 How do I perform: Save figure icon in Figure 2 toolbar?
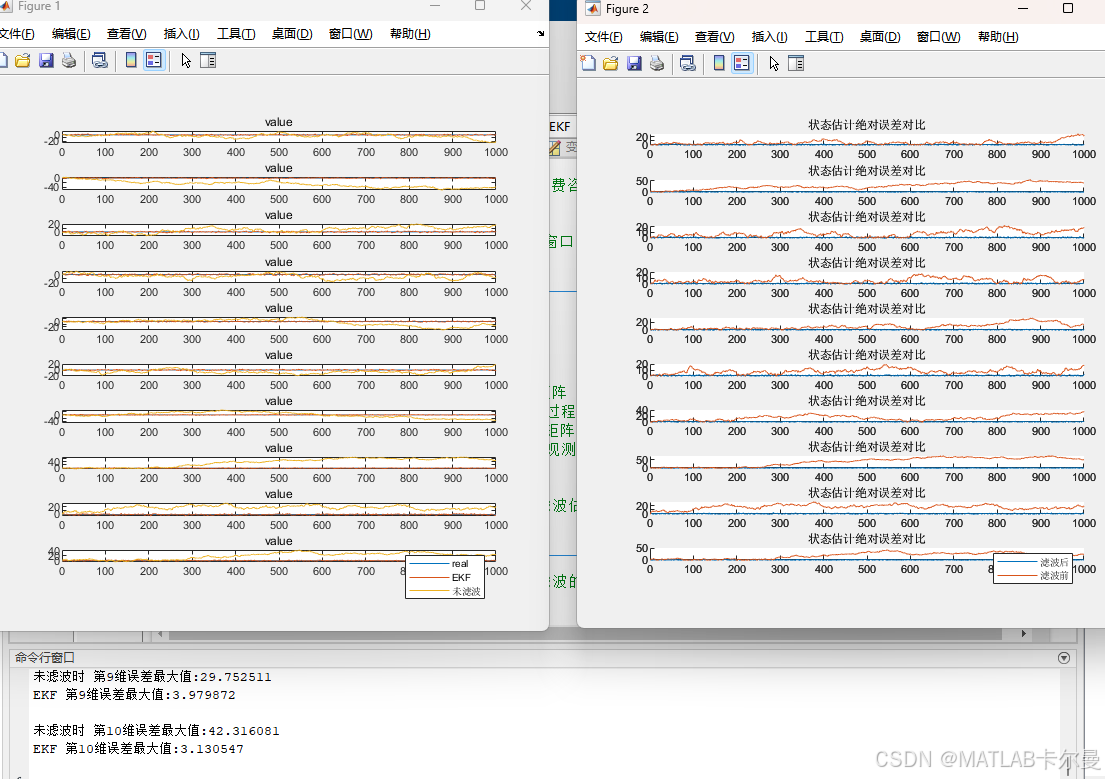634,63
